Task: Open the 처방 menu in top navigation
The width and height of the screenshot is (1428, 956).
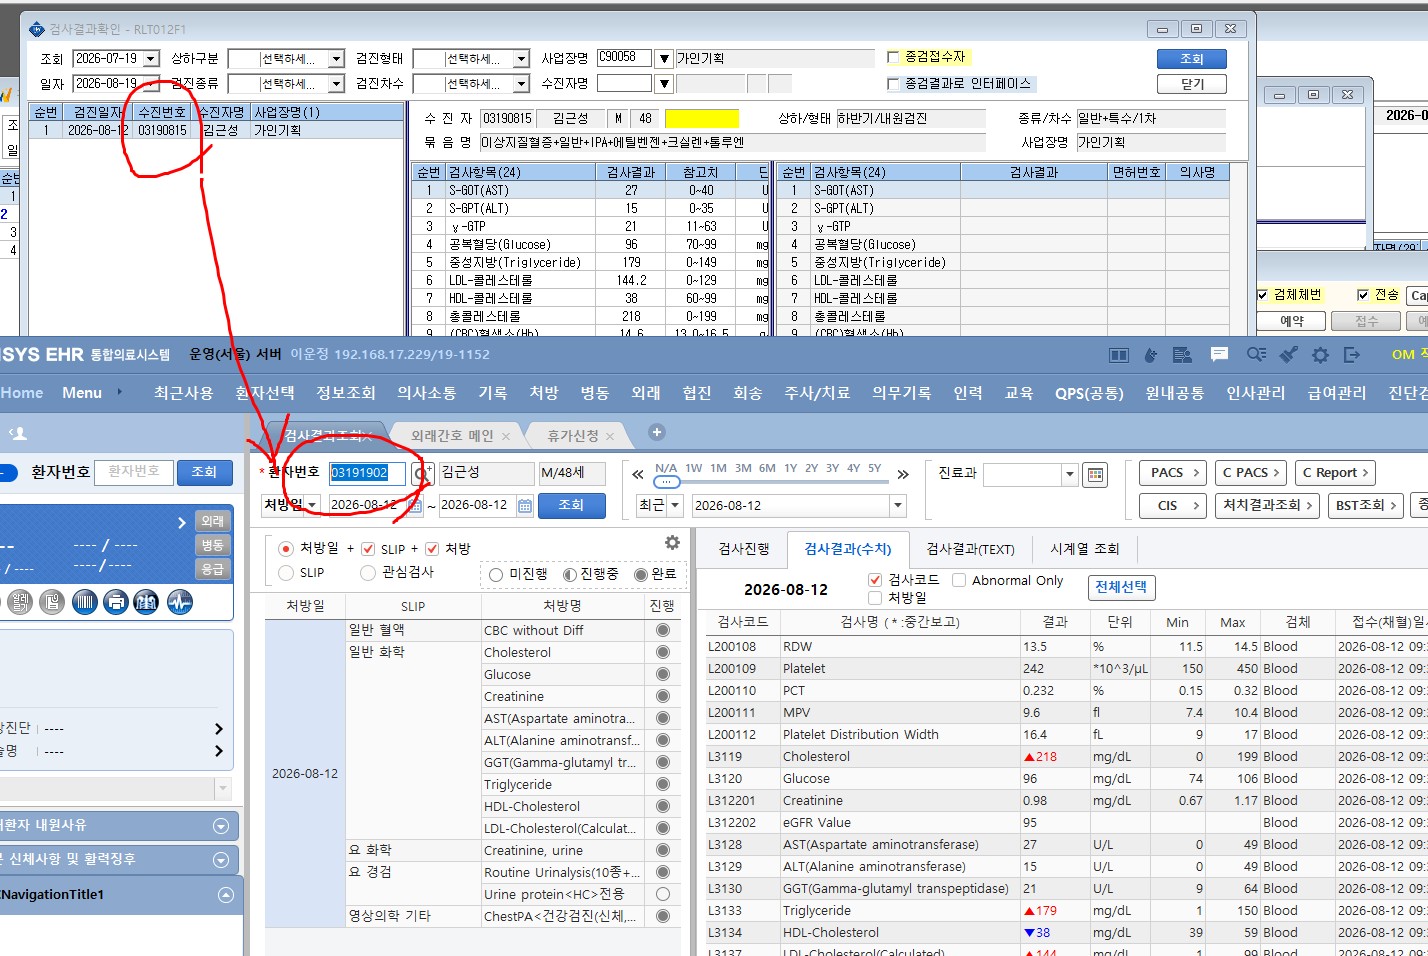Action: coord(544,393)
